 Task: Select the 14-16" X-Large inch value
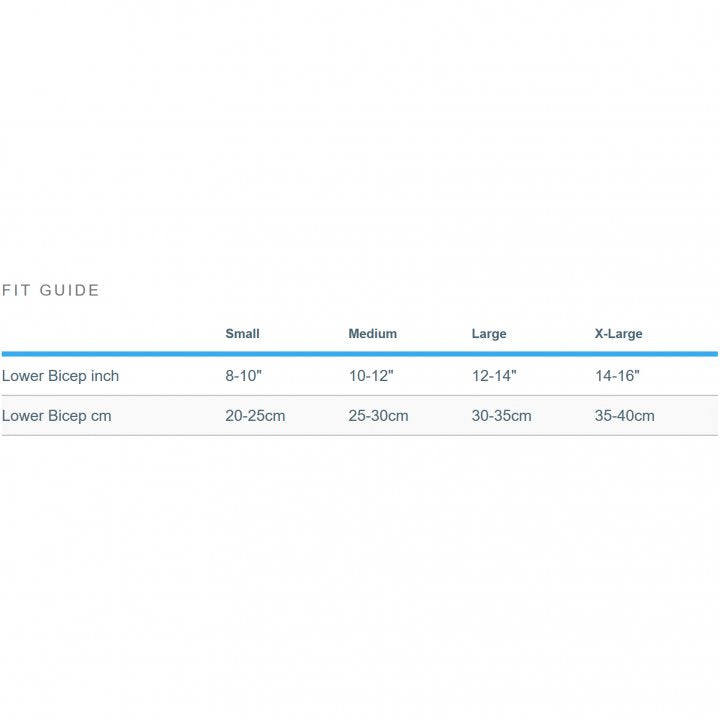click(x=617, y=376)
